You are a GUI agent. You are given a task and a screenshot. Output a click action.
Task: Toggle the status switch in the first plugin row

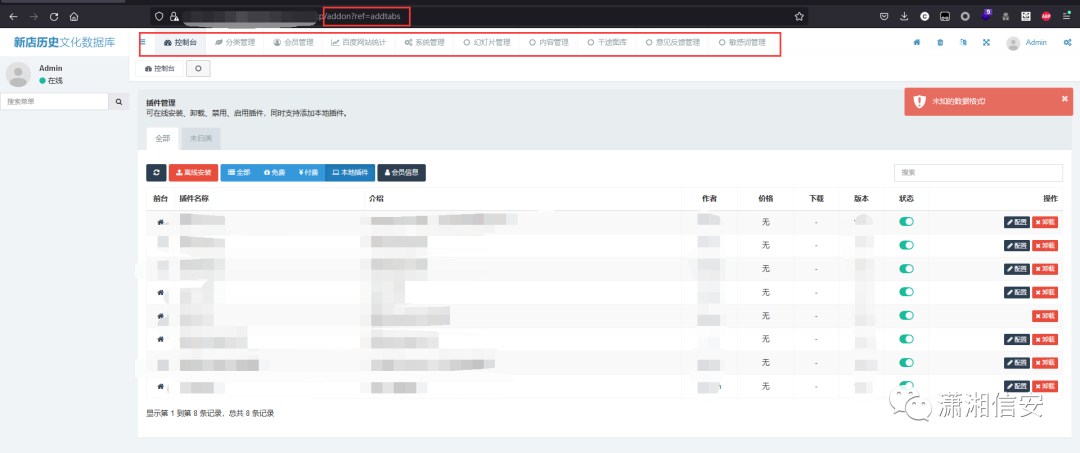coord(906,222)
